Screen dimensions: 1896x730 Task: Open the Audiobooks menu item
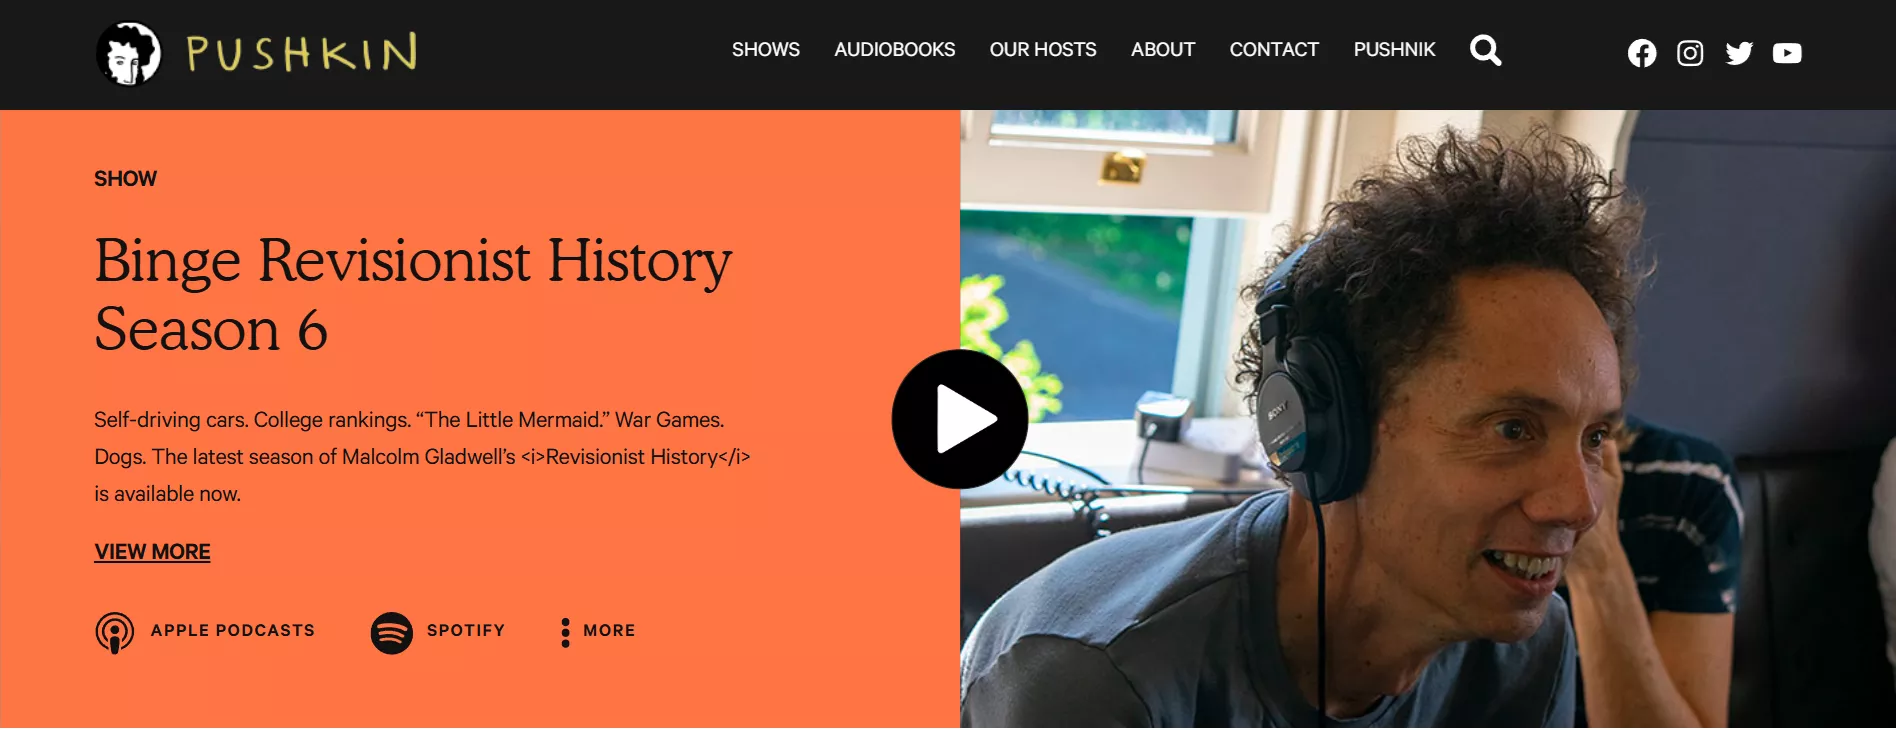click(x=895, y=50)
